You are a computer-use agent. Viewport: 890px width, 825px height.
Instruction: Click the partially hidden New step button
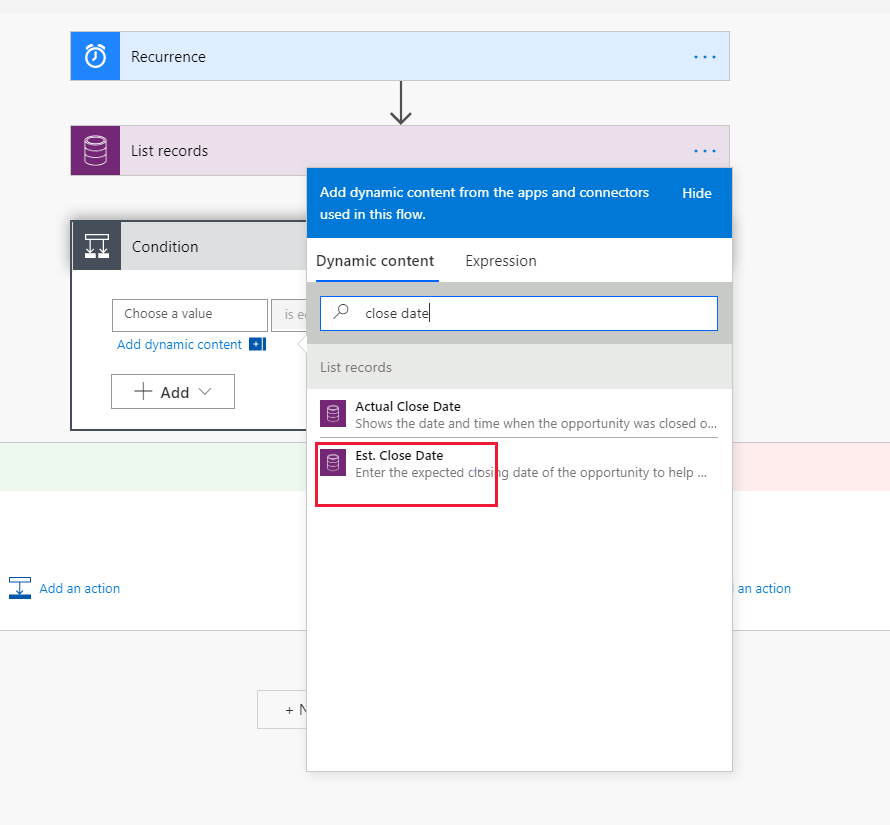282,709
